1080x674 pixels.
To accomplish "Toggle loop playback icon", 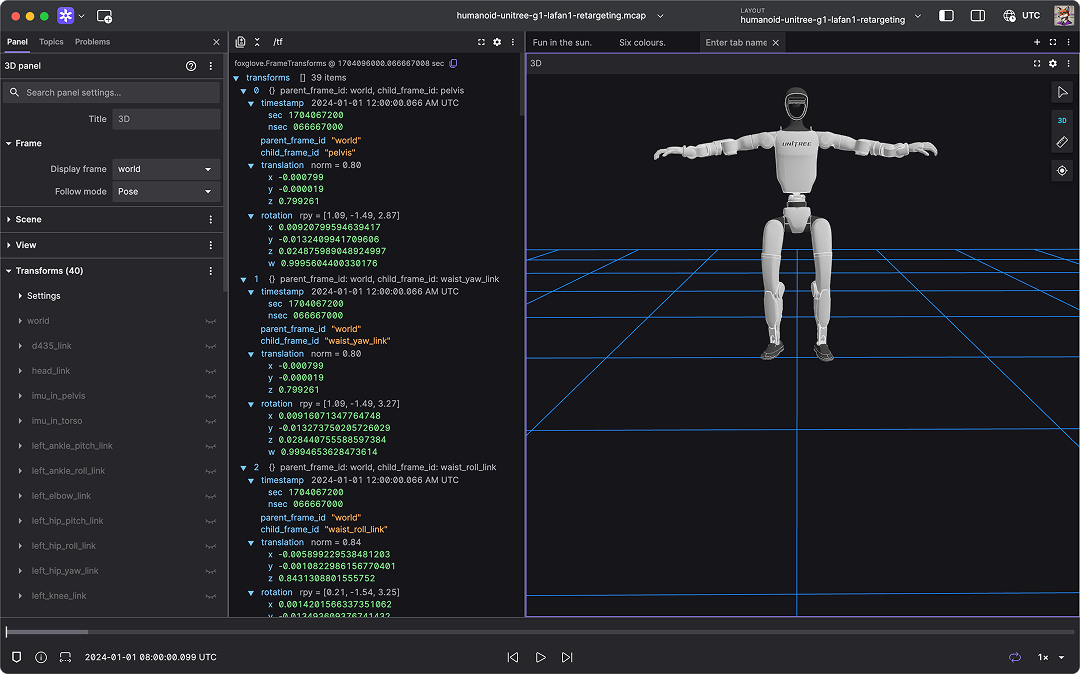I will [1015, 657].
